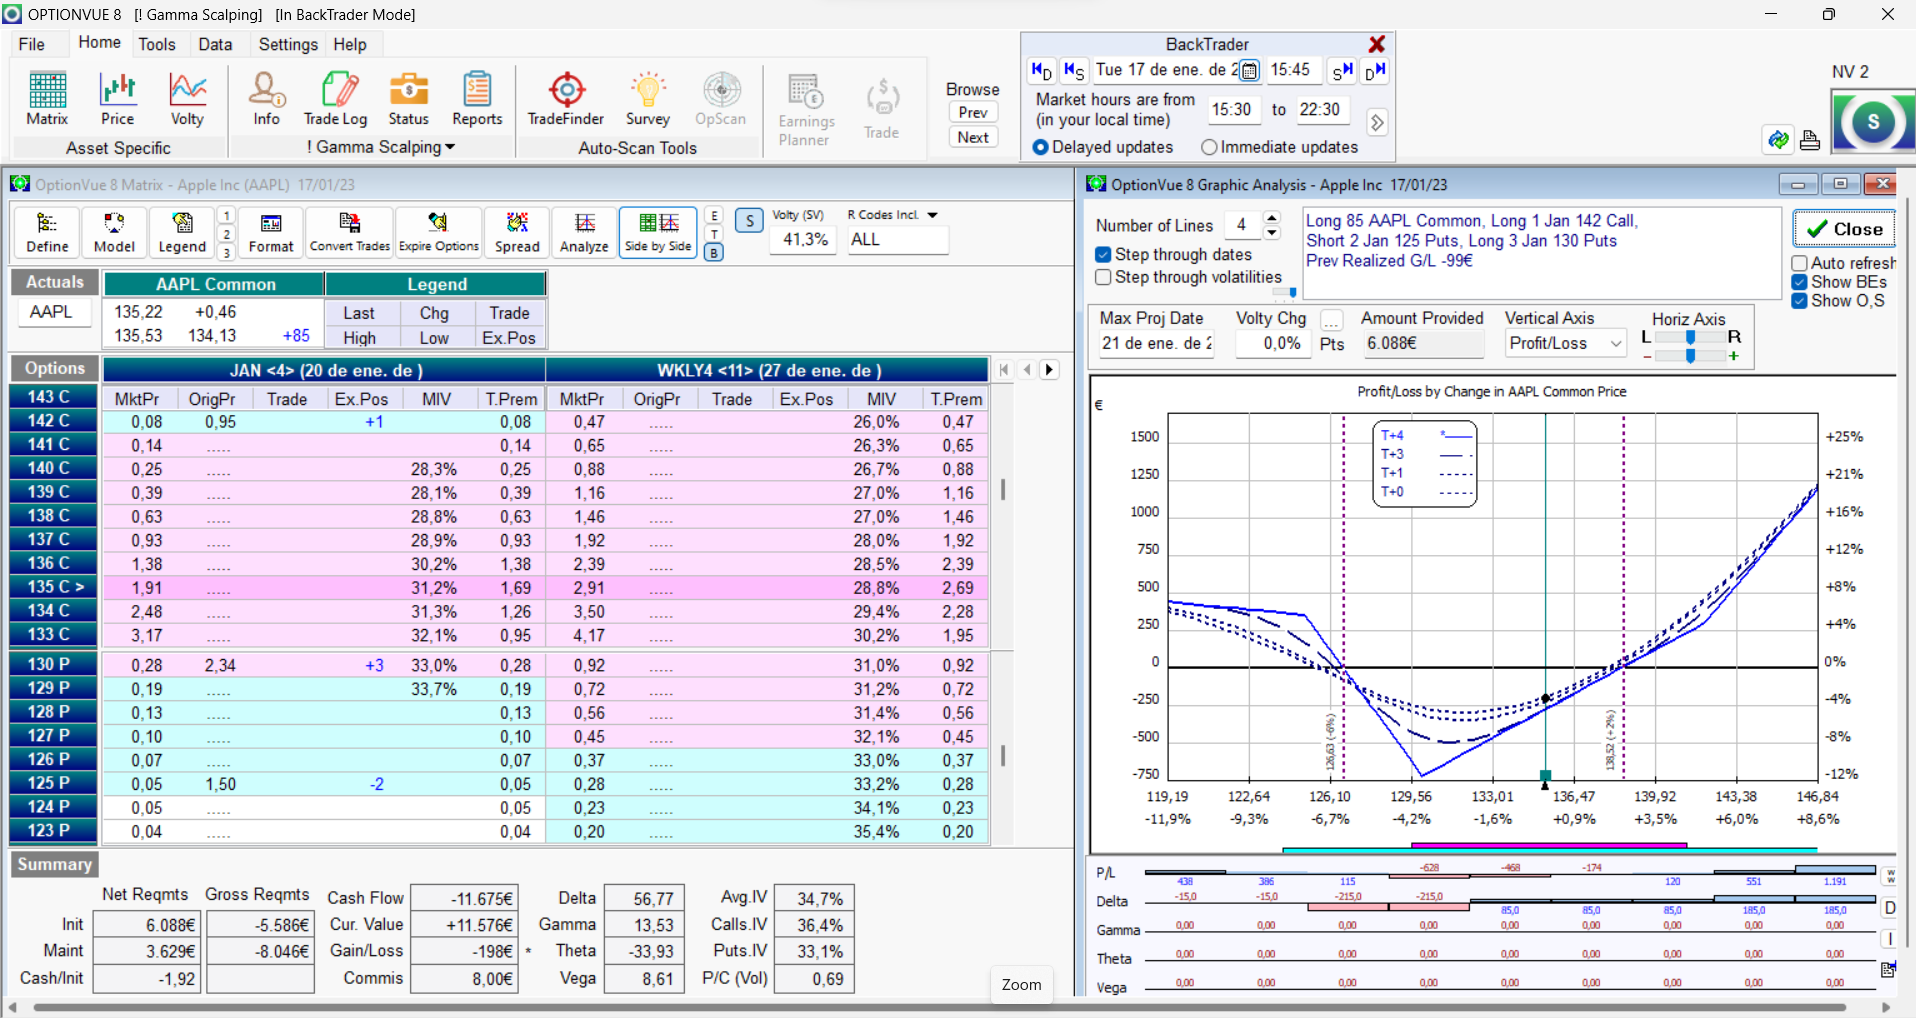This screenshot has height=1018, width=1916.
Task: Show next expiration columns arrow
Action: pos(1049,370)
